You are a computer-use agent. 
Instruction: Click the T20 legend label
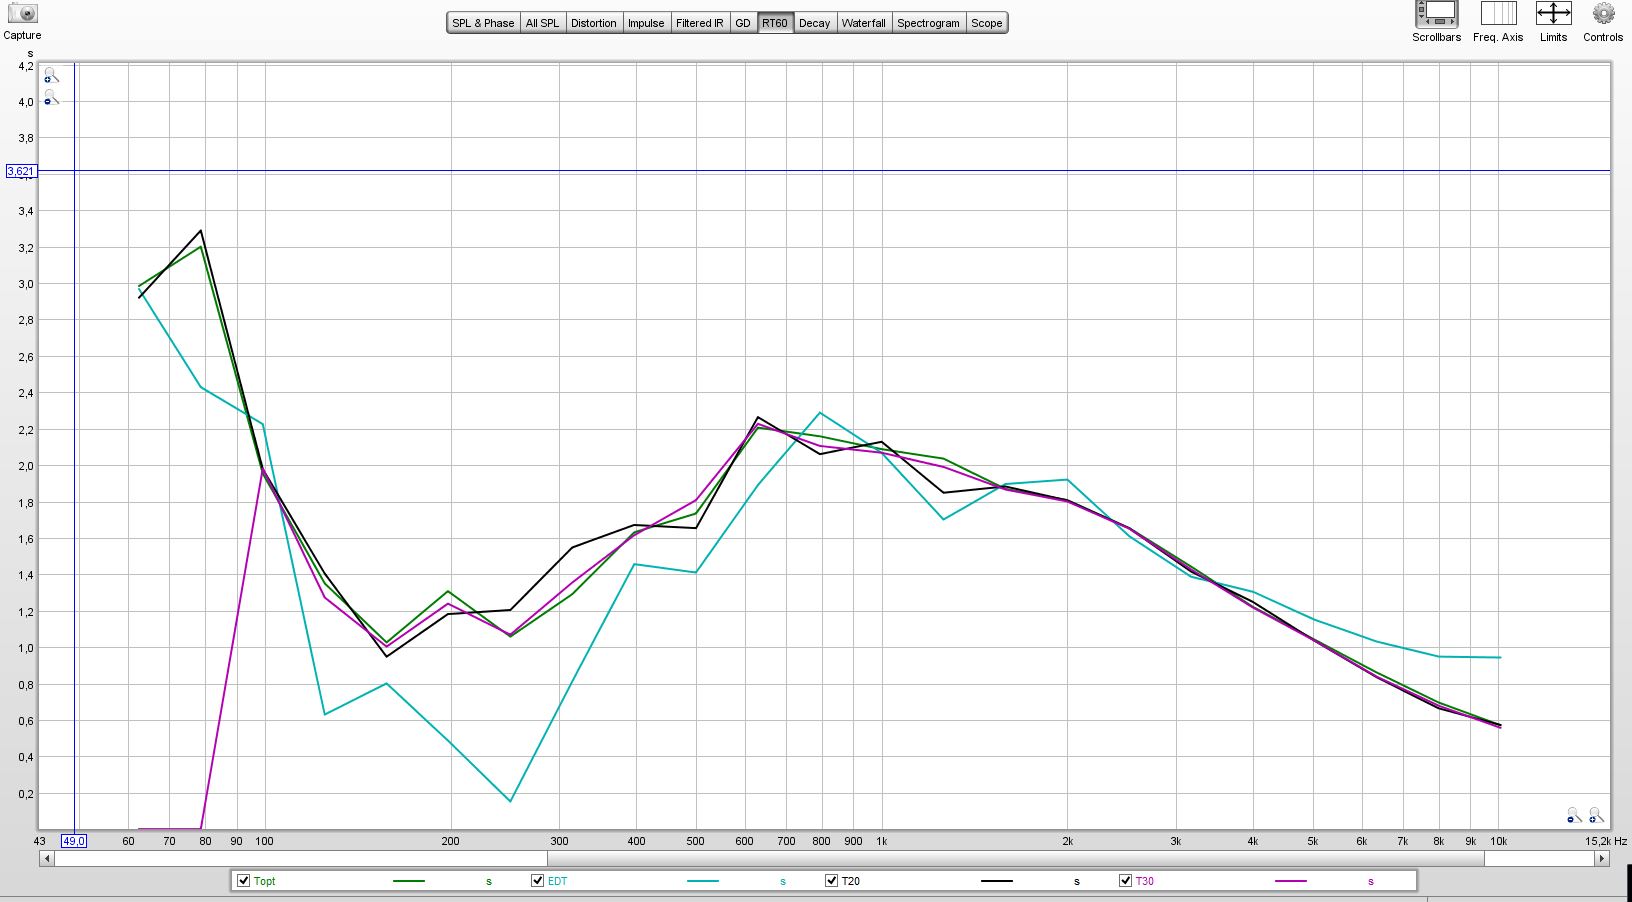pos(851,881)
